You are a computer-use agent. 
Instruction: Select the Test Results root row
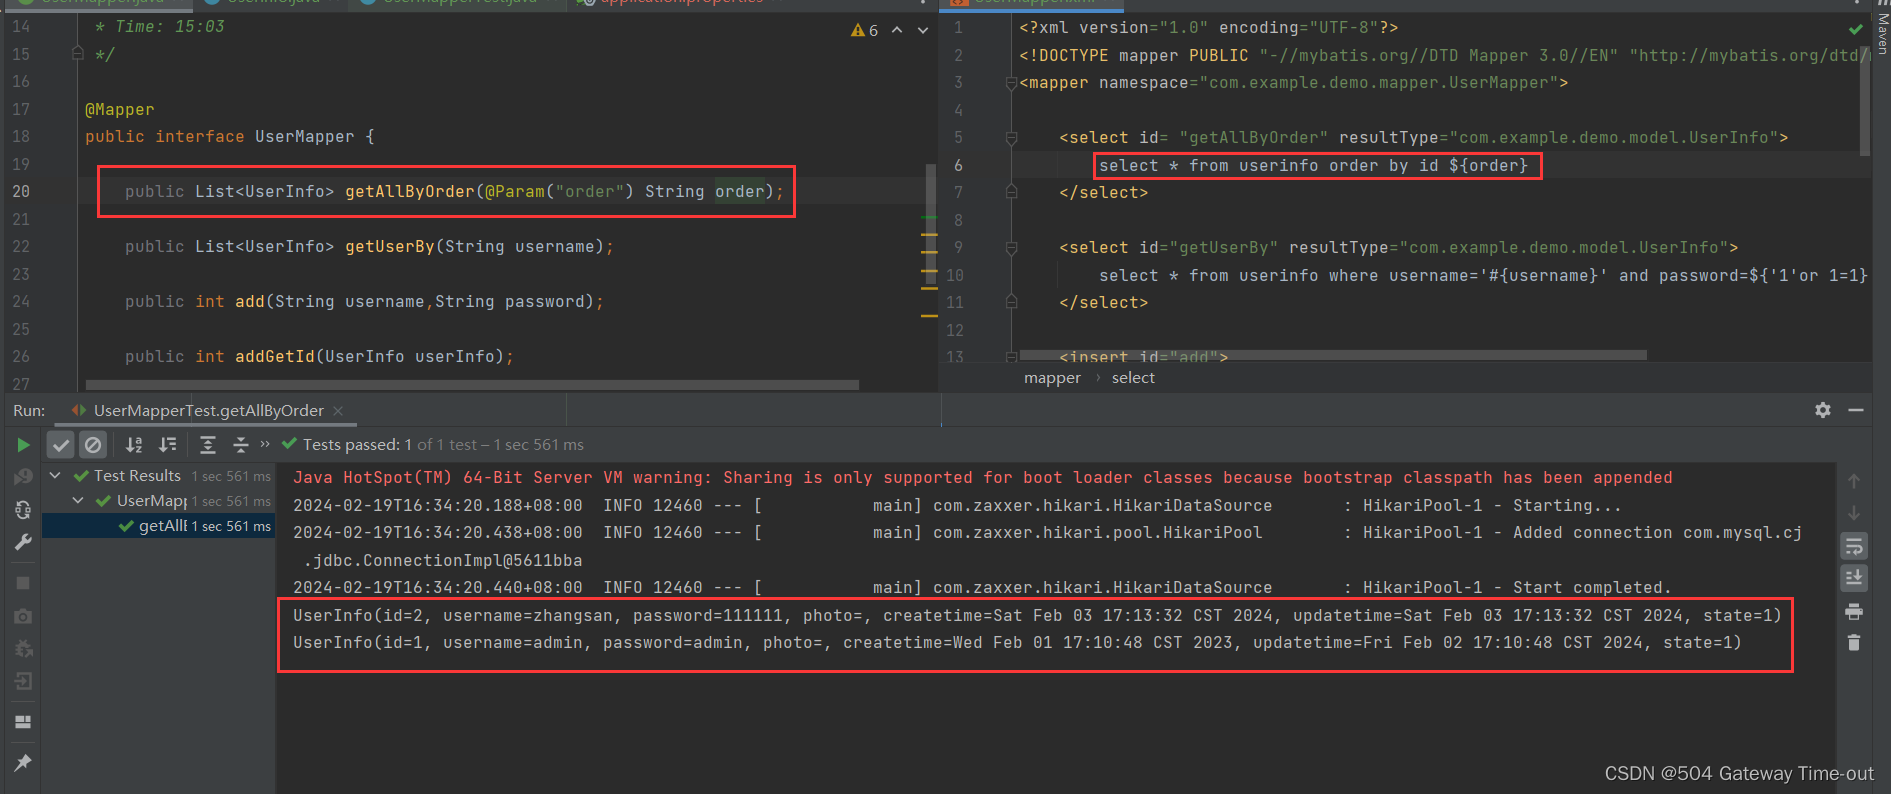tap(158, 476)
